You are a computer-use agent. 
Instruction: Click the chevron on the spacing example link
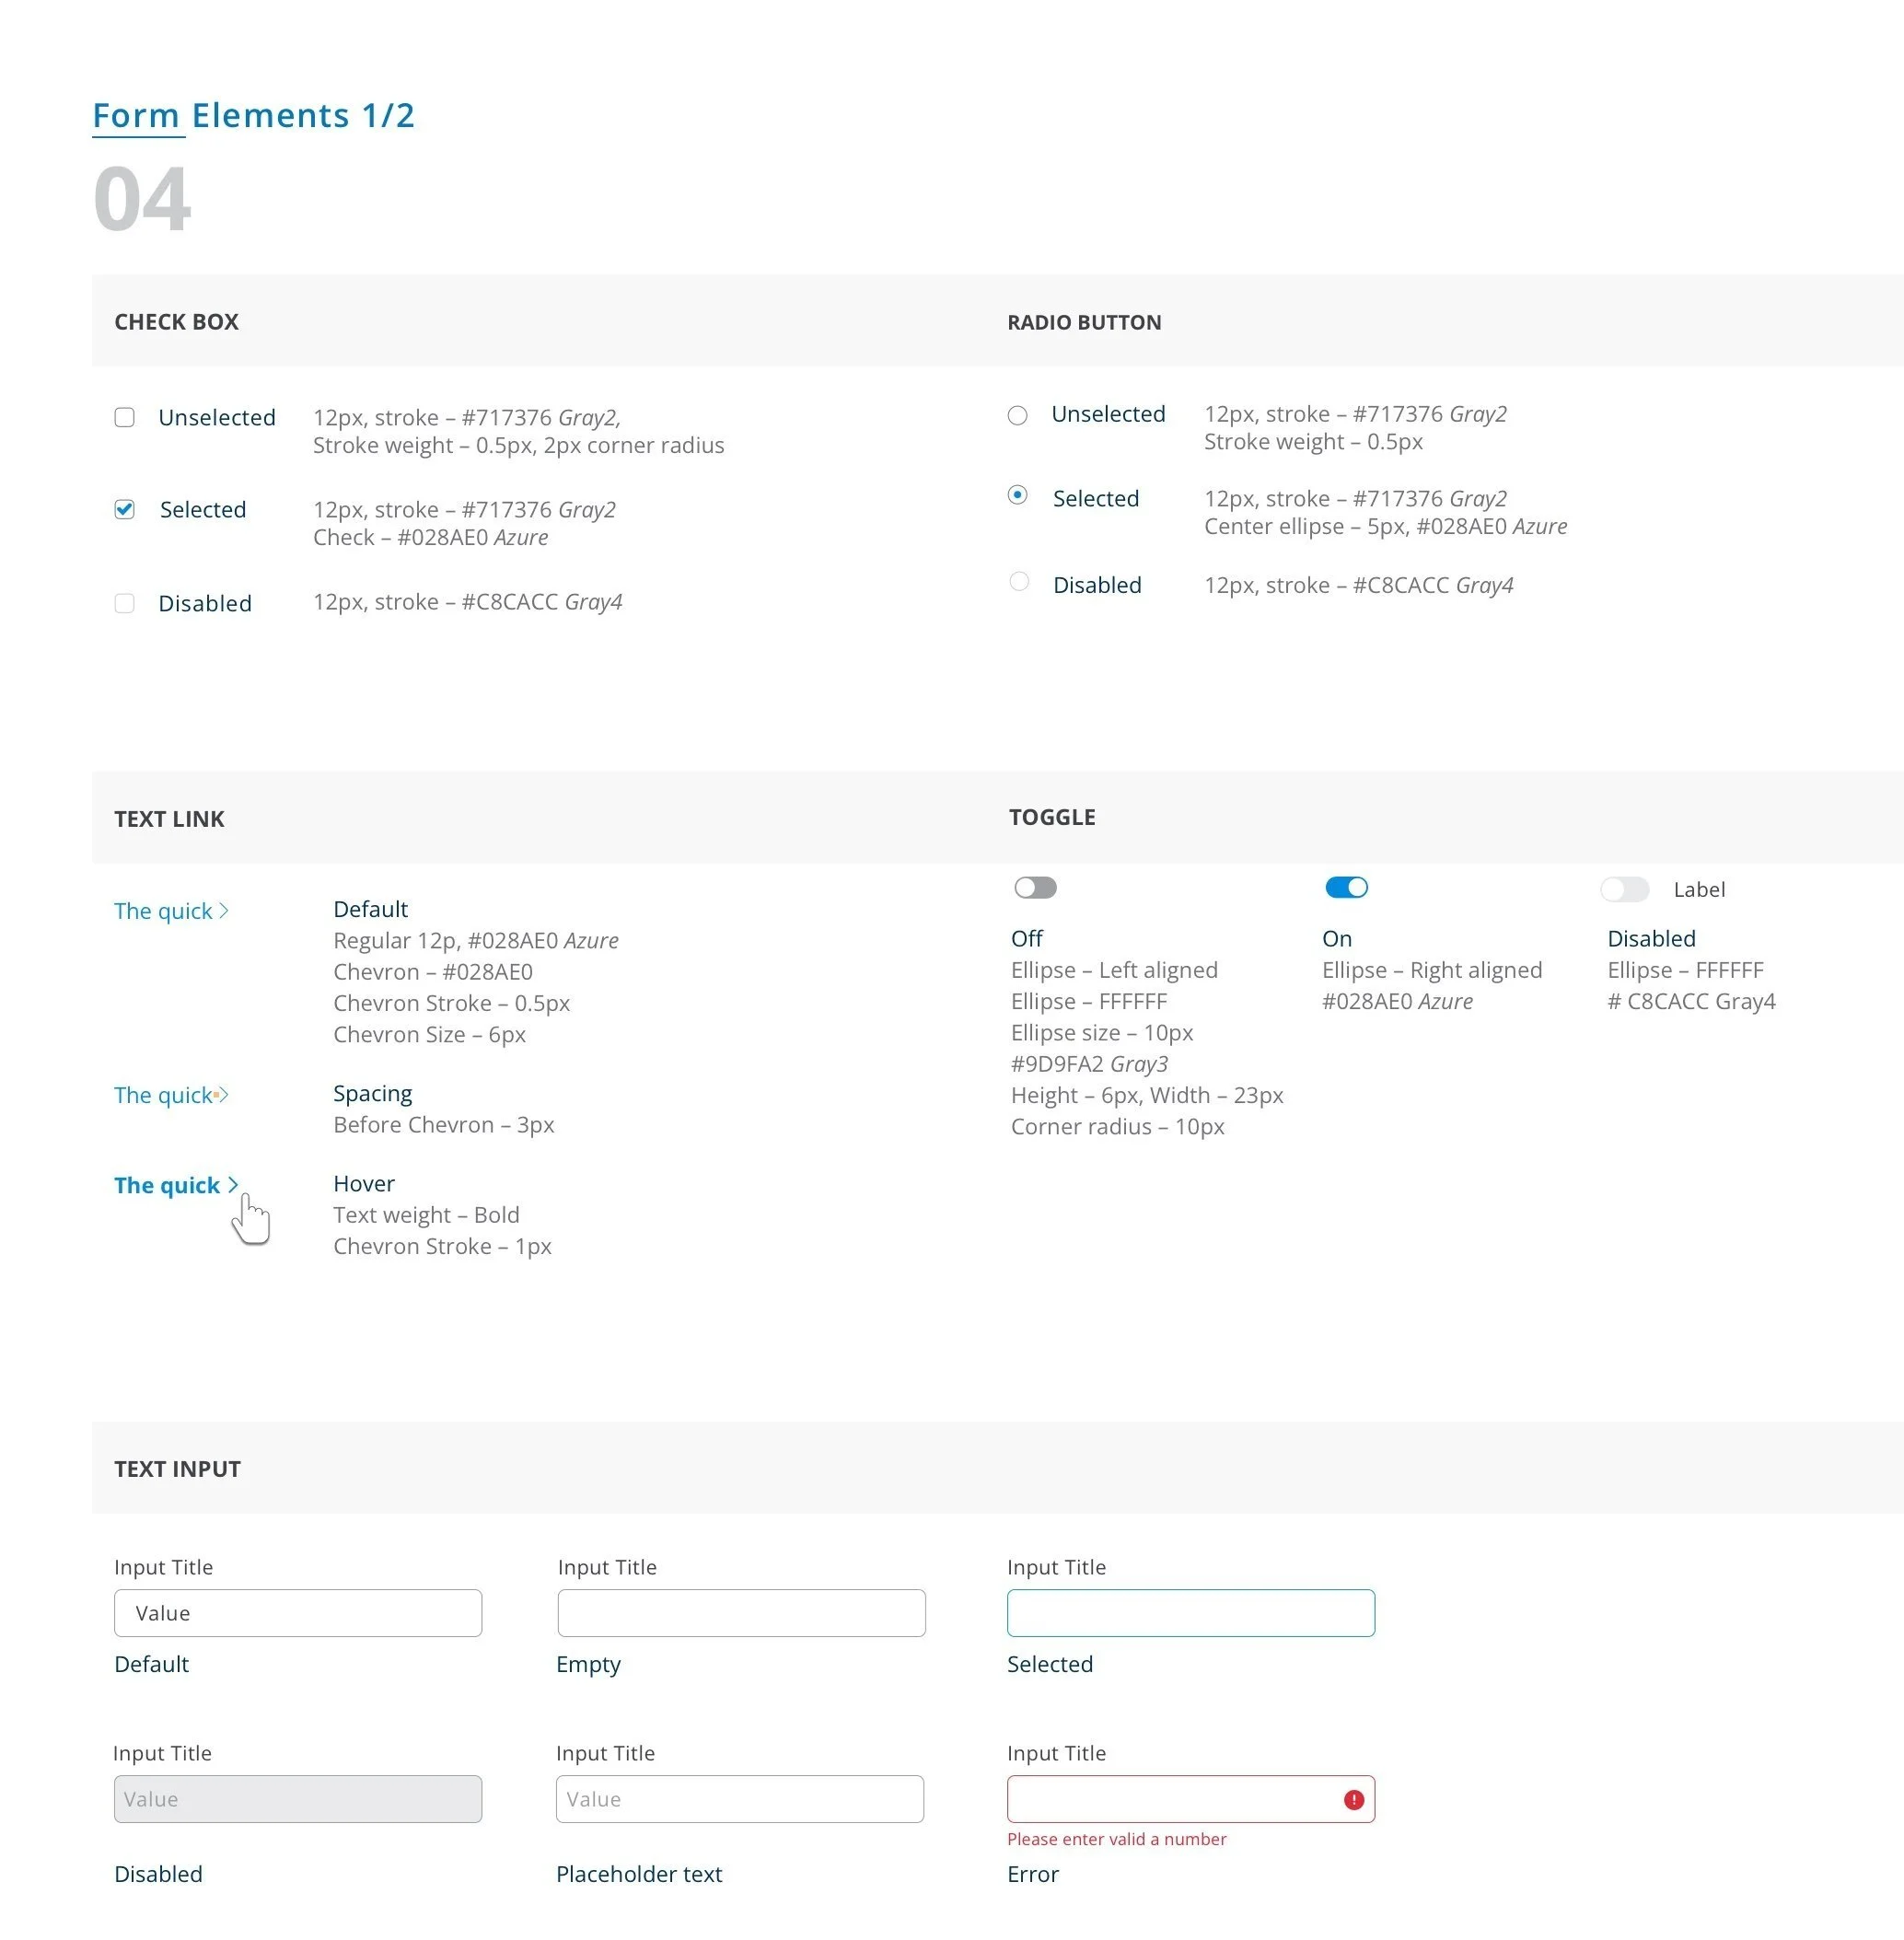(224, 1094)
